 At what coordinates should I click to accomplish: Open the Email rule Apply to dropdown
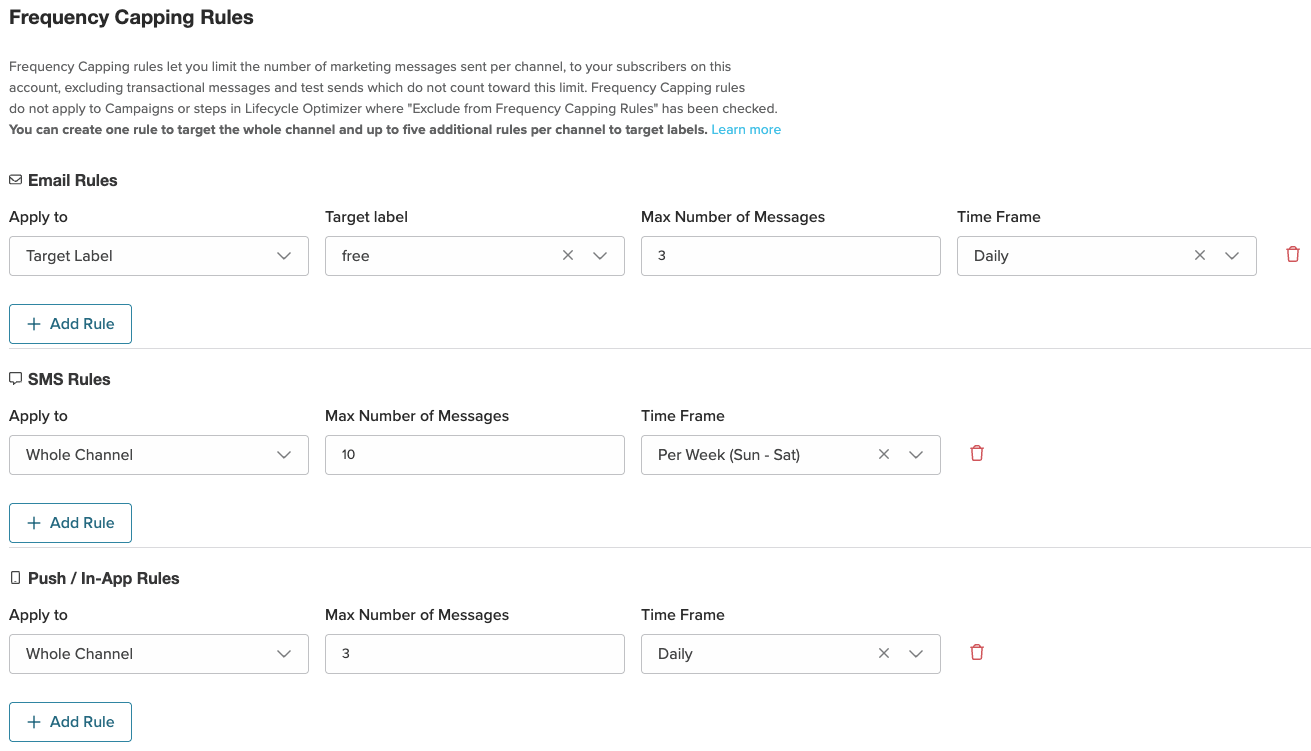click(x=158, y=256)
